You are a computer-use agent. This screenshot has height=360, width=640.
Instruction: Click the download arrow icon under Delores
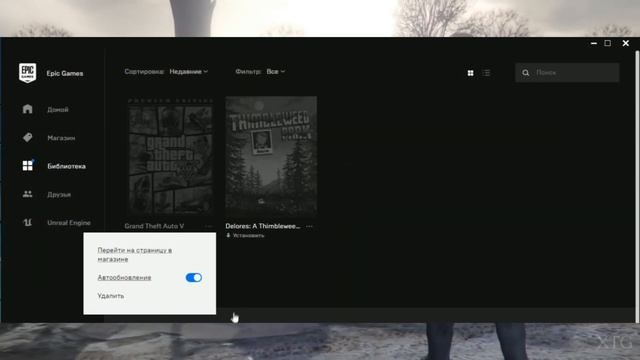228,236
